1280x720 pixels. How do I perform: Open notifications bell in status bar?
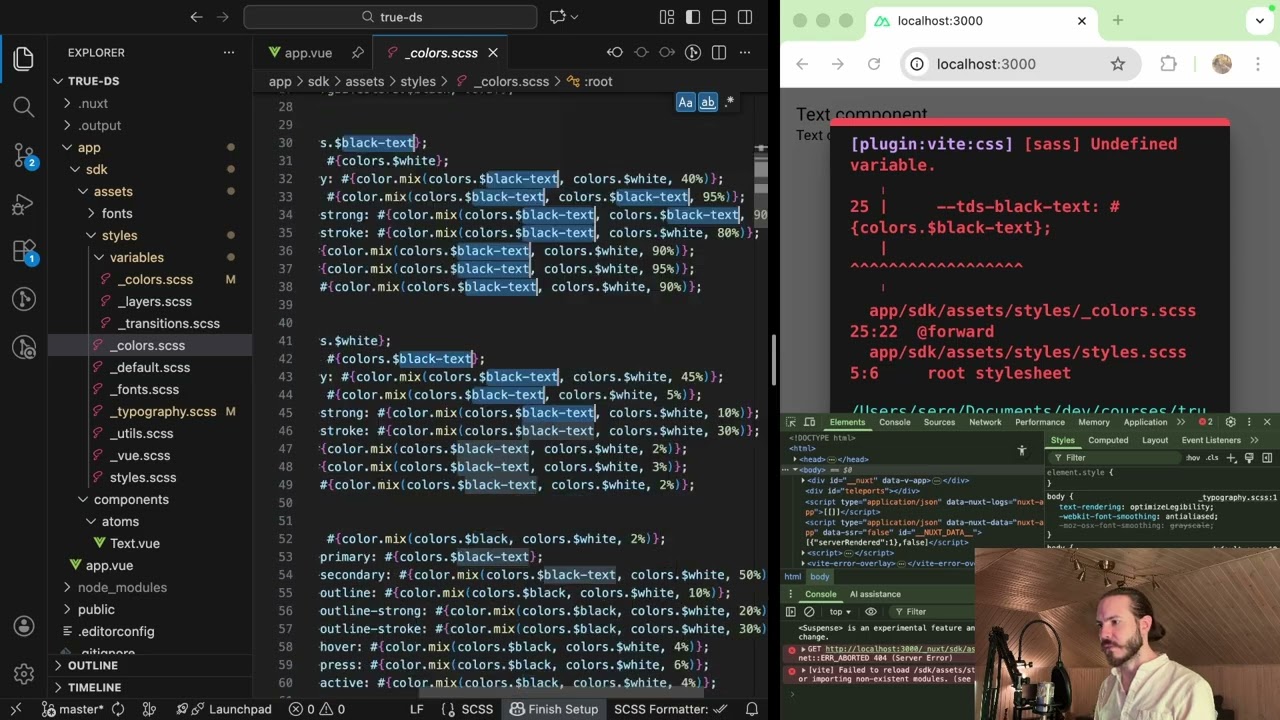tap(752, 709)
